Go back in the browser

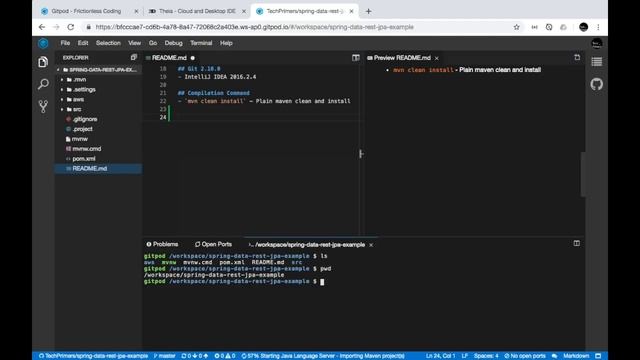click(42, 27)
